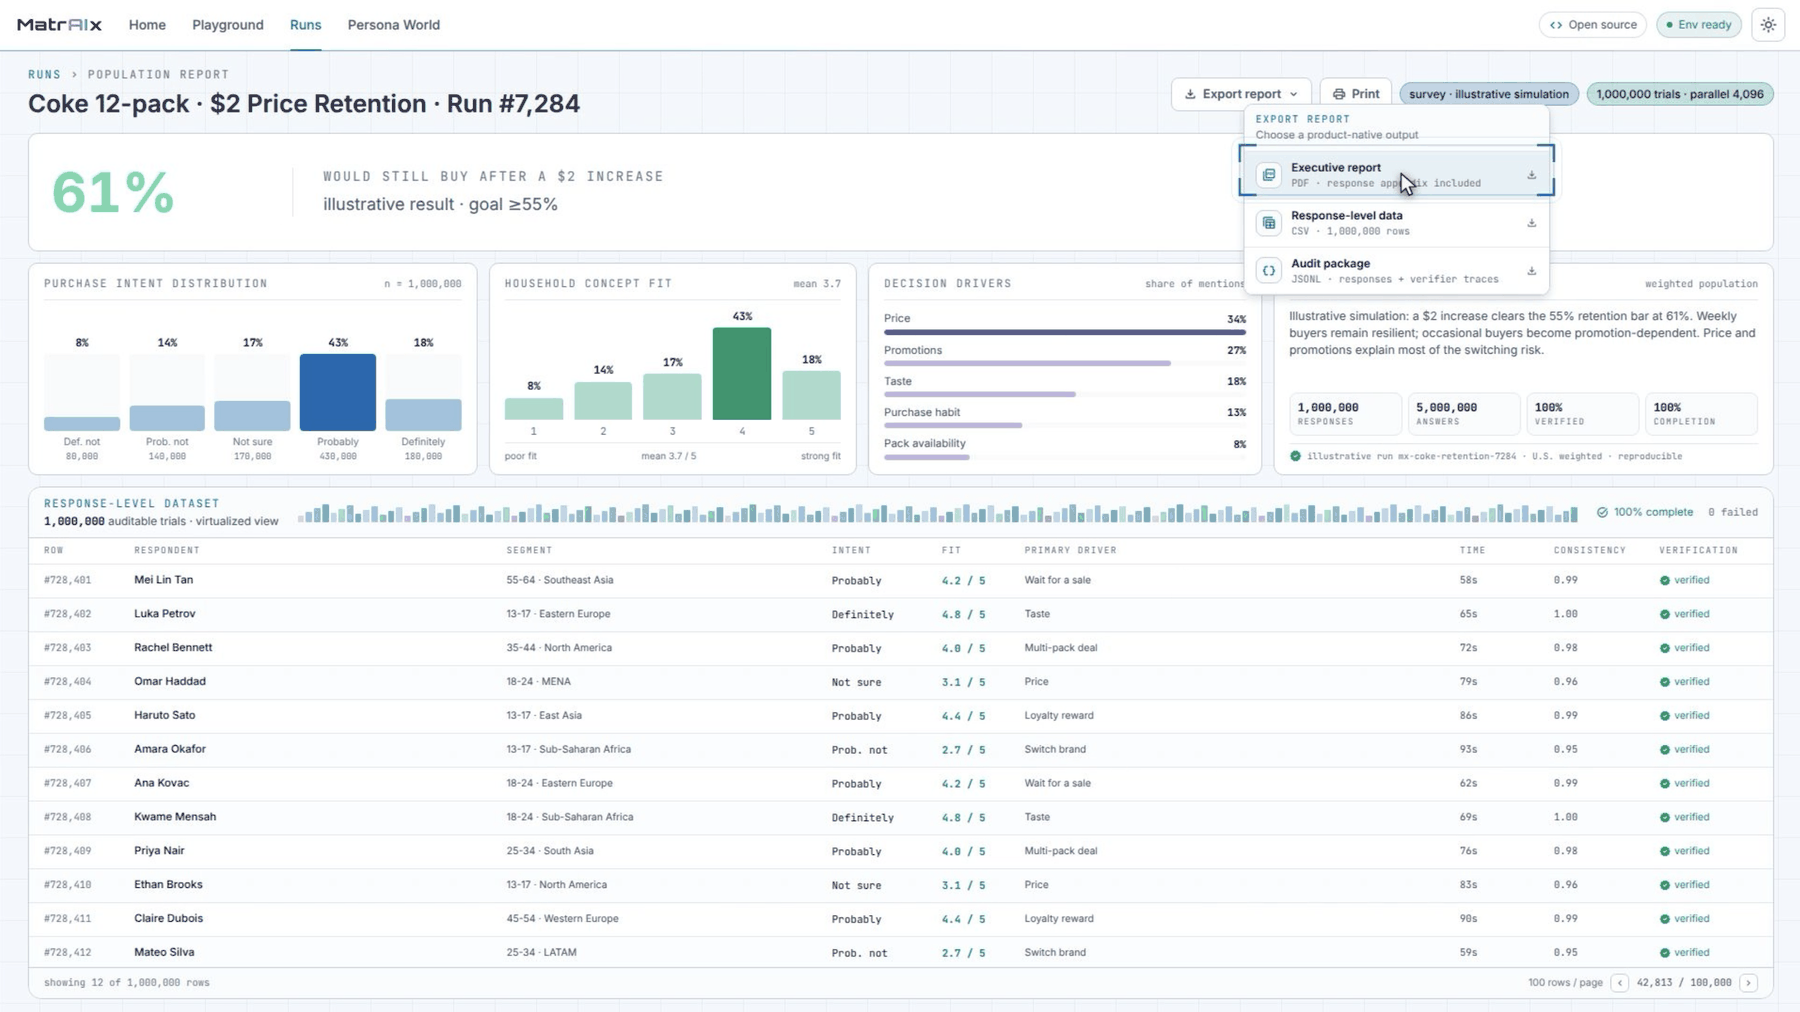
Task: Click the MatrAIx logo
Action: pos(59,25)
